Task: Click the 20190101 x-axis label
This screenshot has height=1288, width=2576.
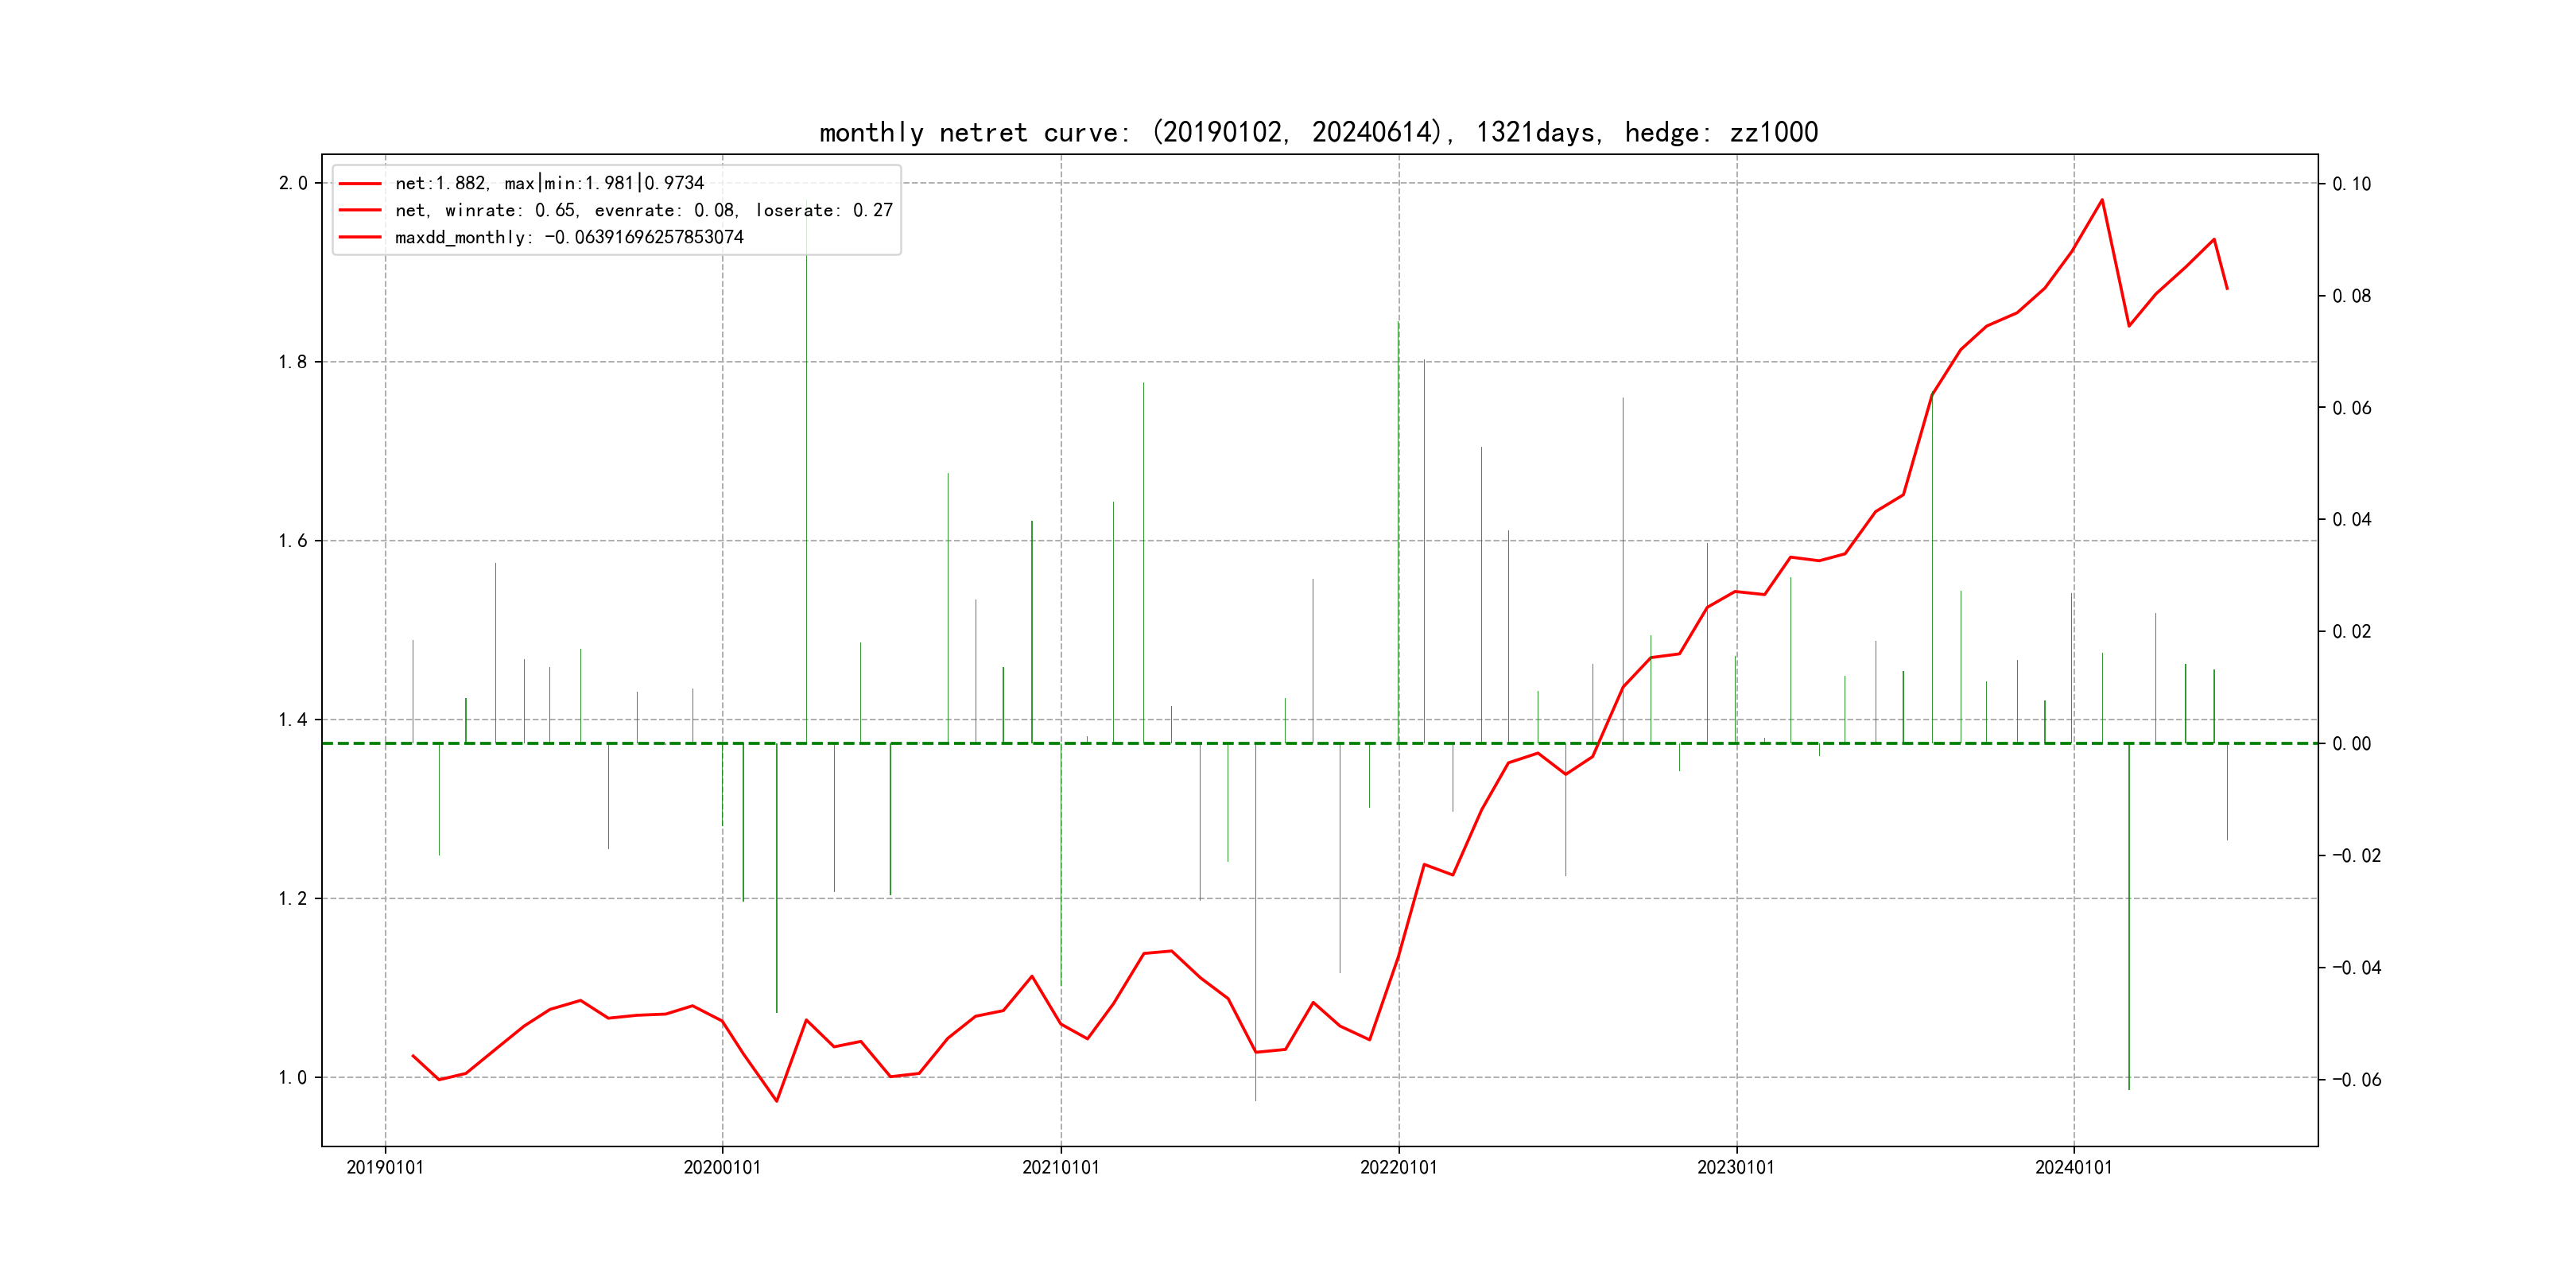Action: pyautogui.click(x=385, y=1167)
